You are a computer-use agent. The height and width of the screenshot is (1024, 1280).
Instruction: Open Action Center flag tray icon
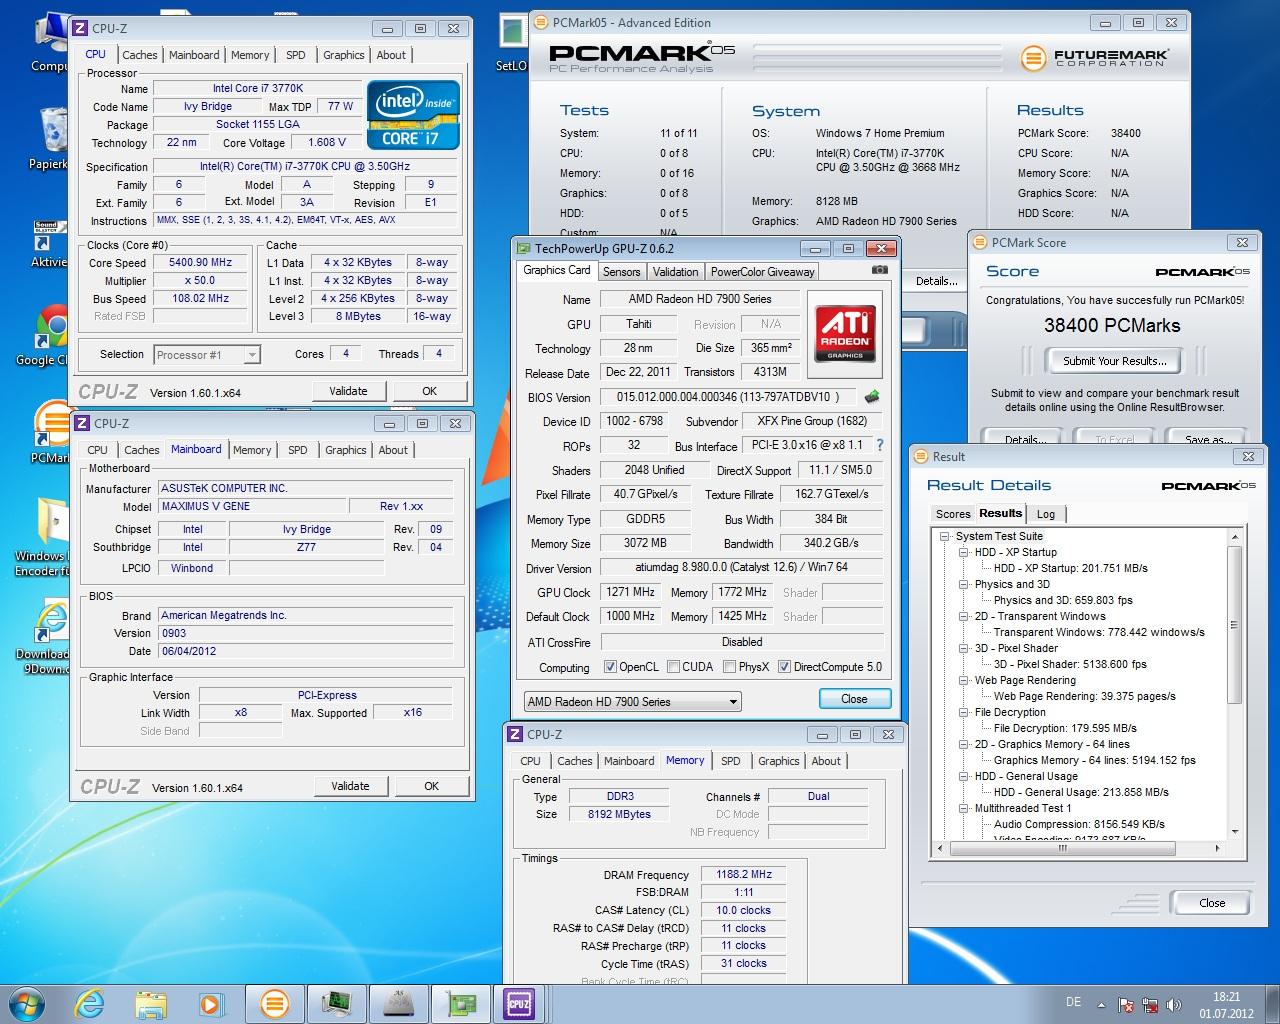tap(1126, 1005)
